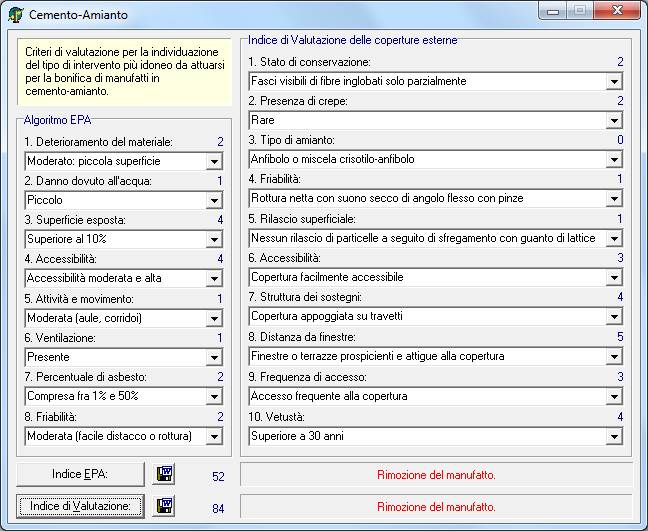Expand Distanza da finestre dropdown arrow
This screenshot has height=531, width=648.
614,356
